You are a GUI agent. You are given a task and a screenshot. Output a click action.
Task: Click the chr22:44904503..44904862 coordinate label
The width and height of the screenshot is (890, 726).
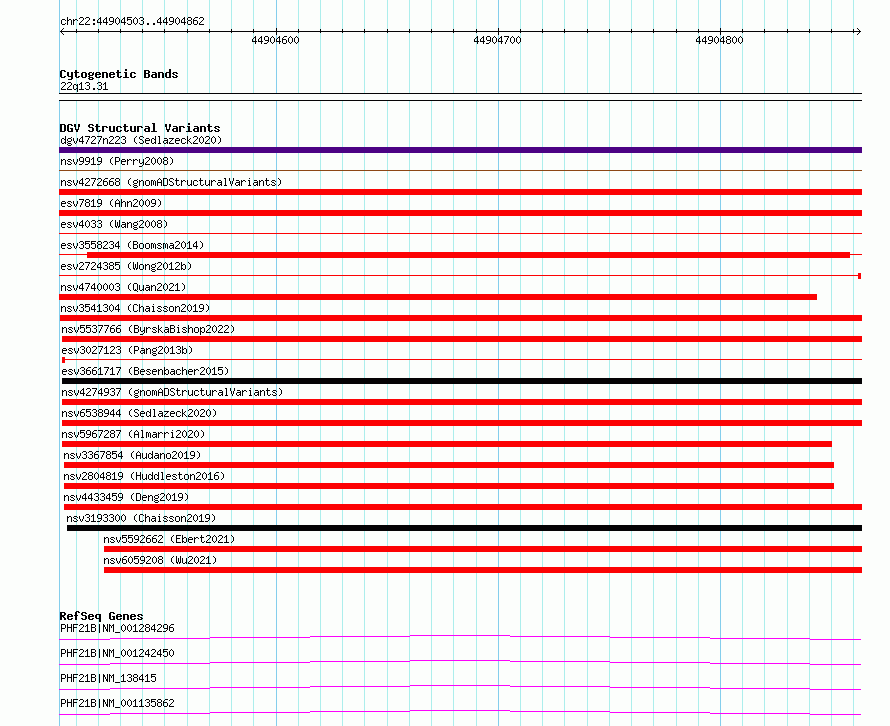pos(132,21)
